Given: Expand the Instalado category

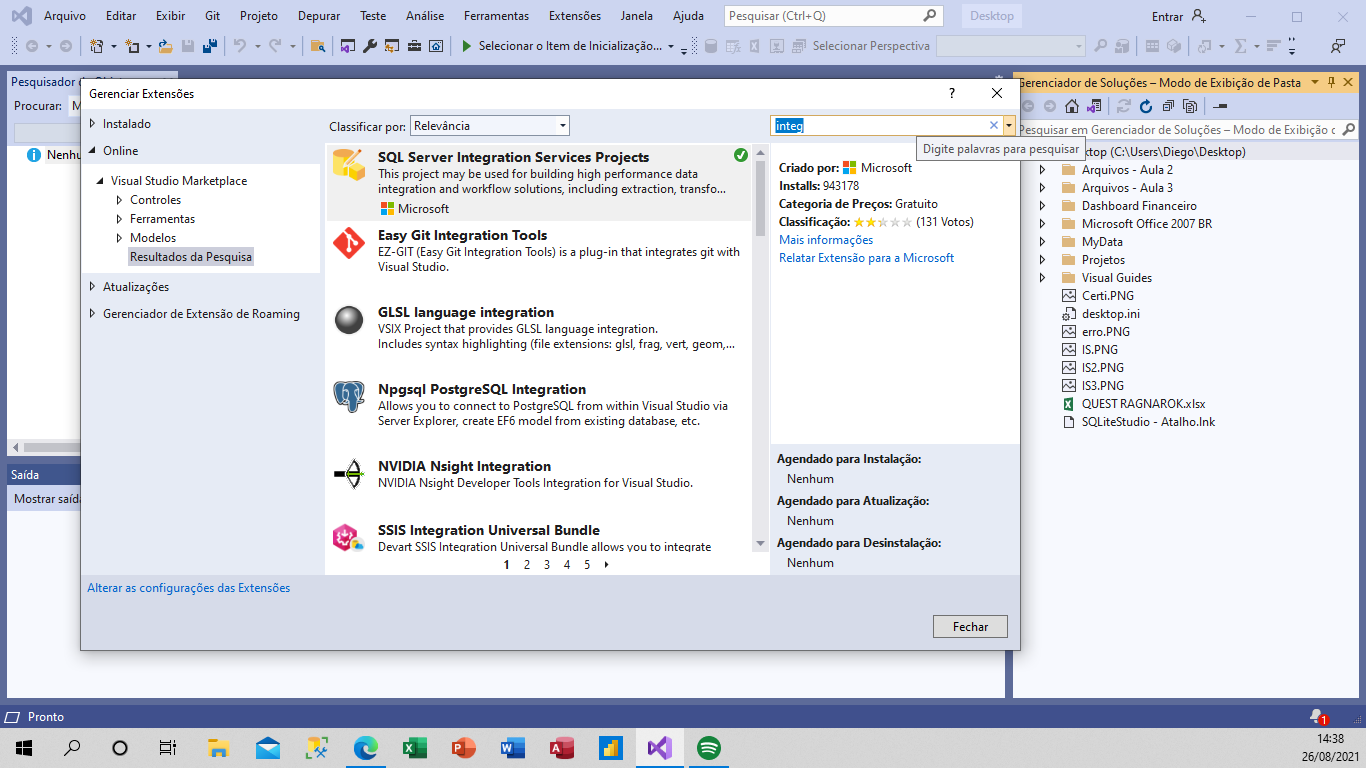Looking at the screenshot, I should tap(93, 124).
